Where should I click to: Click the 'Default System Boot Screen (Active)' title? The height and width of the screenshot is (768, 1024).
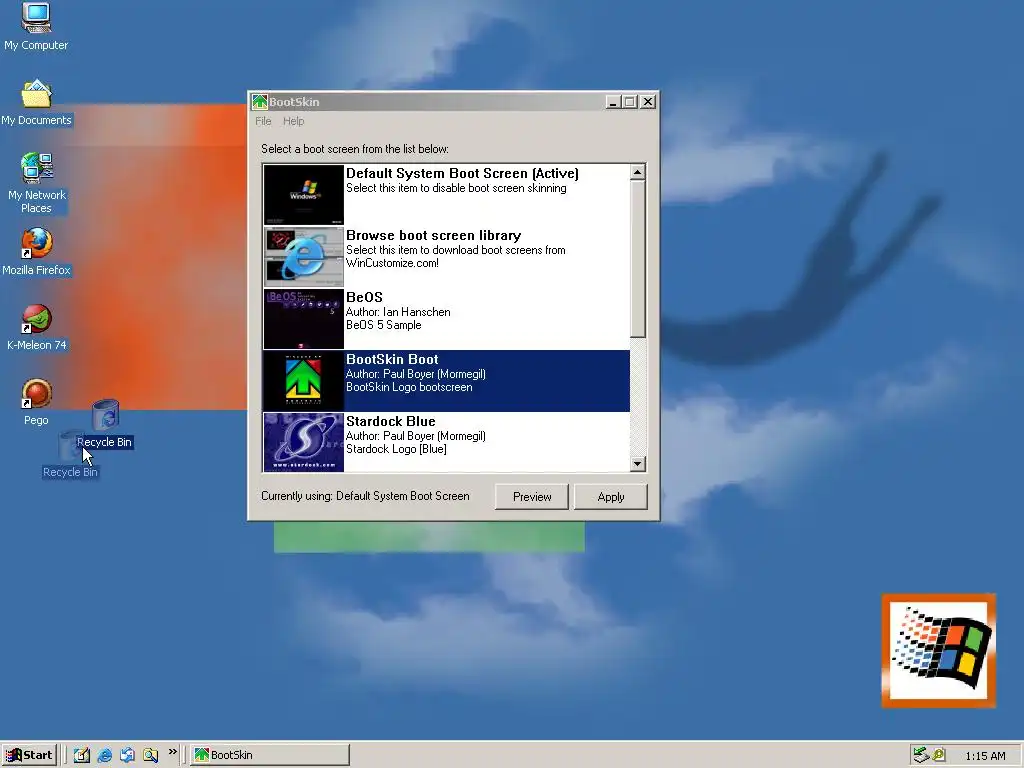click(462, 174)
